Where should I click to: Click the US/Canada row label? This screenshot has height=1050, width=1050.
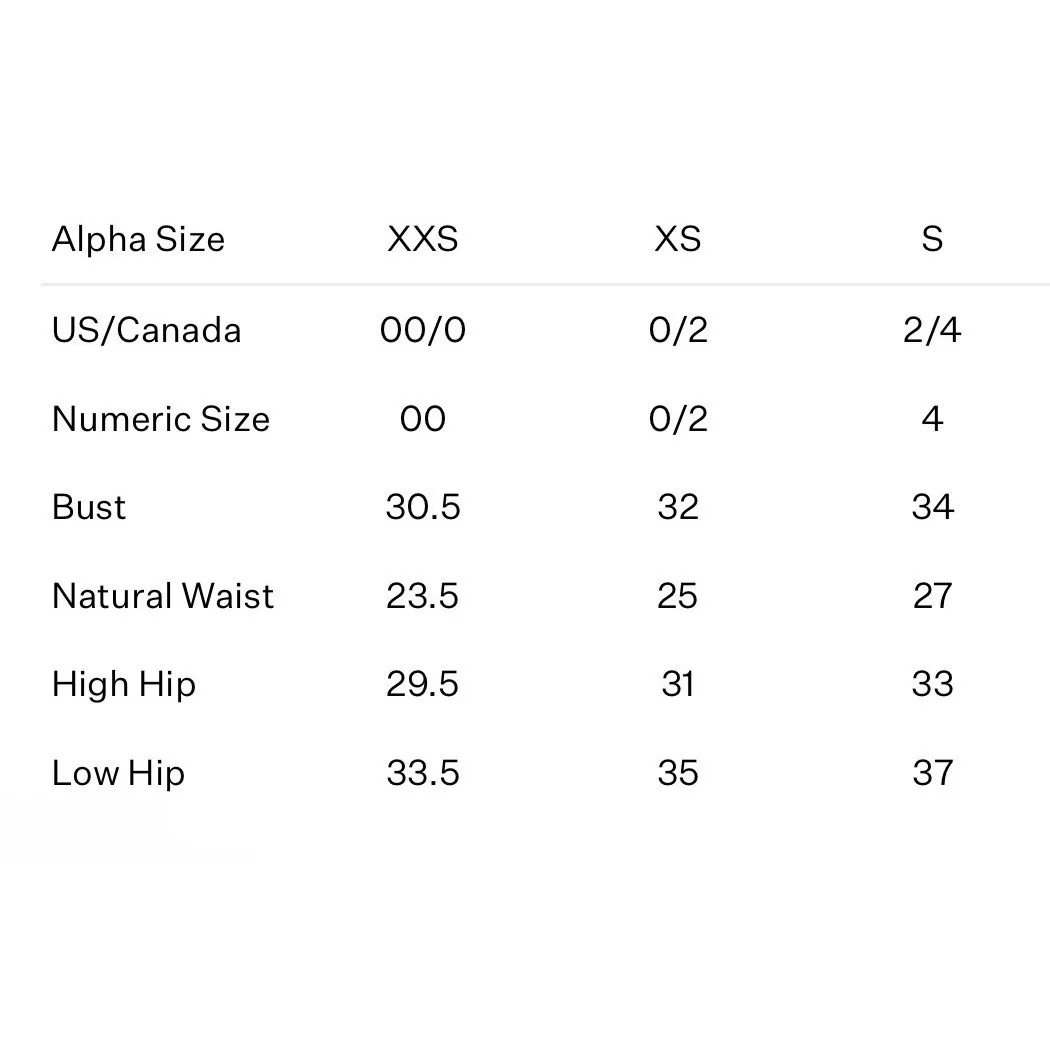146,330
